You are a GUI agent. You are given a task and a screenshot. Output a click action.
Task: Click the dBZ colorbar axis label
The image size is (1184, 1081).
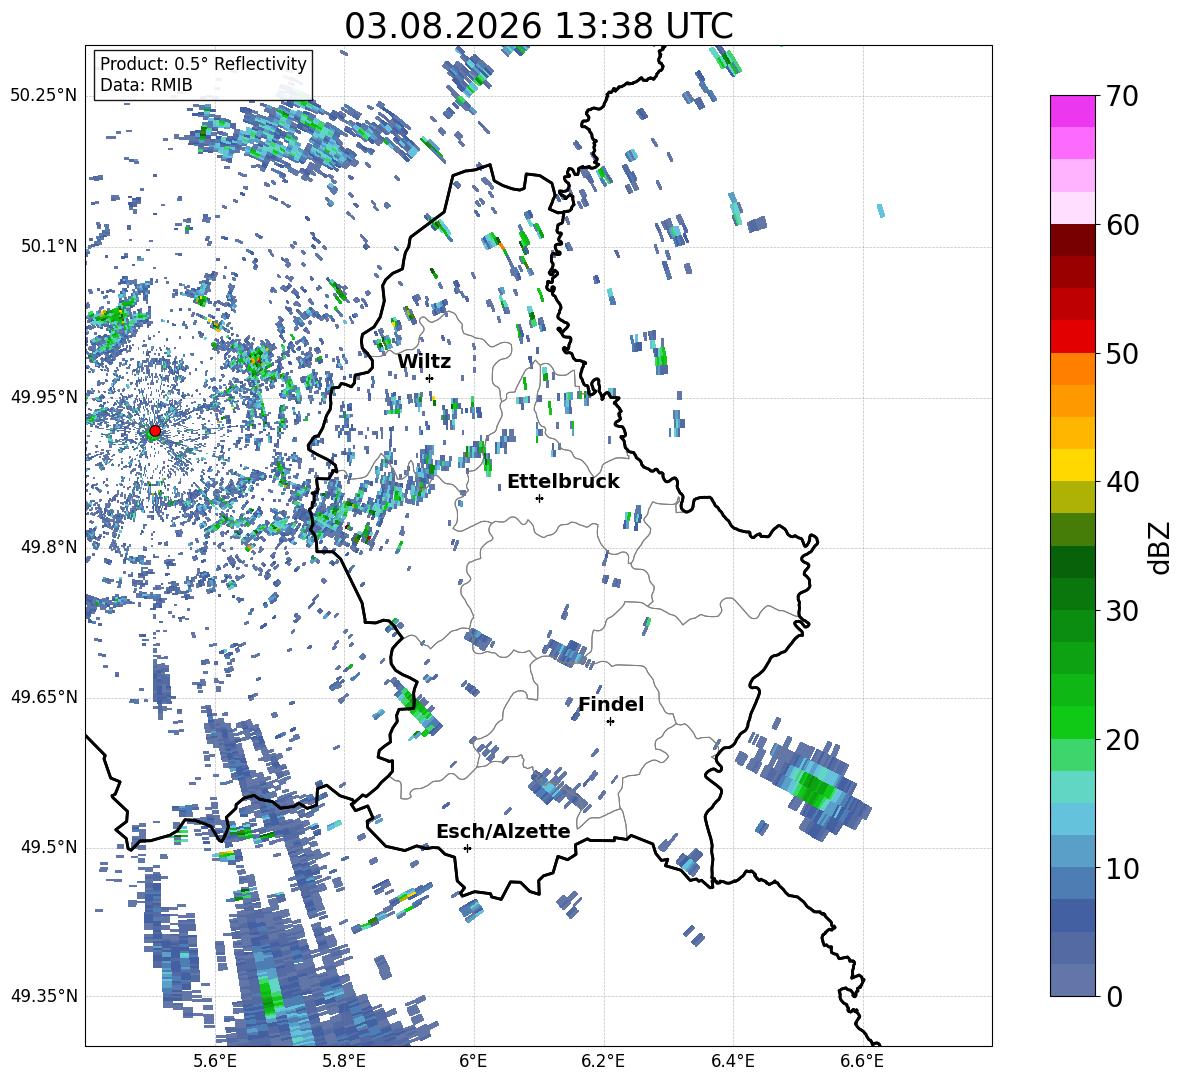coord(1161,547)
